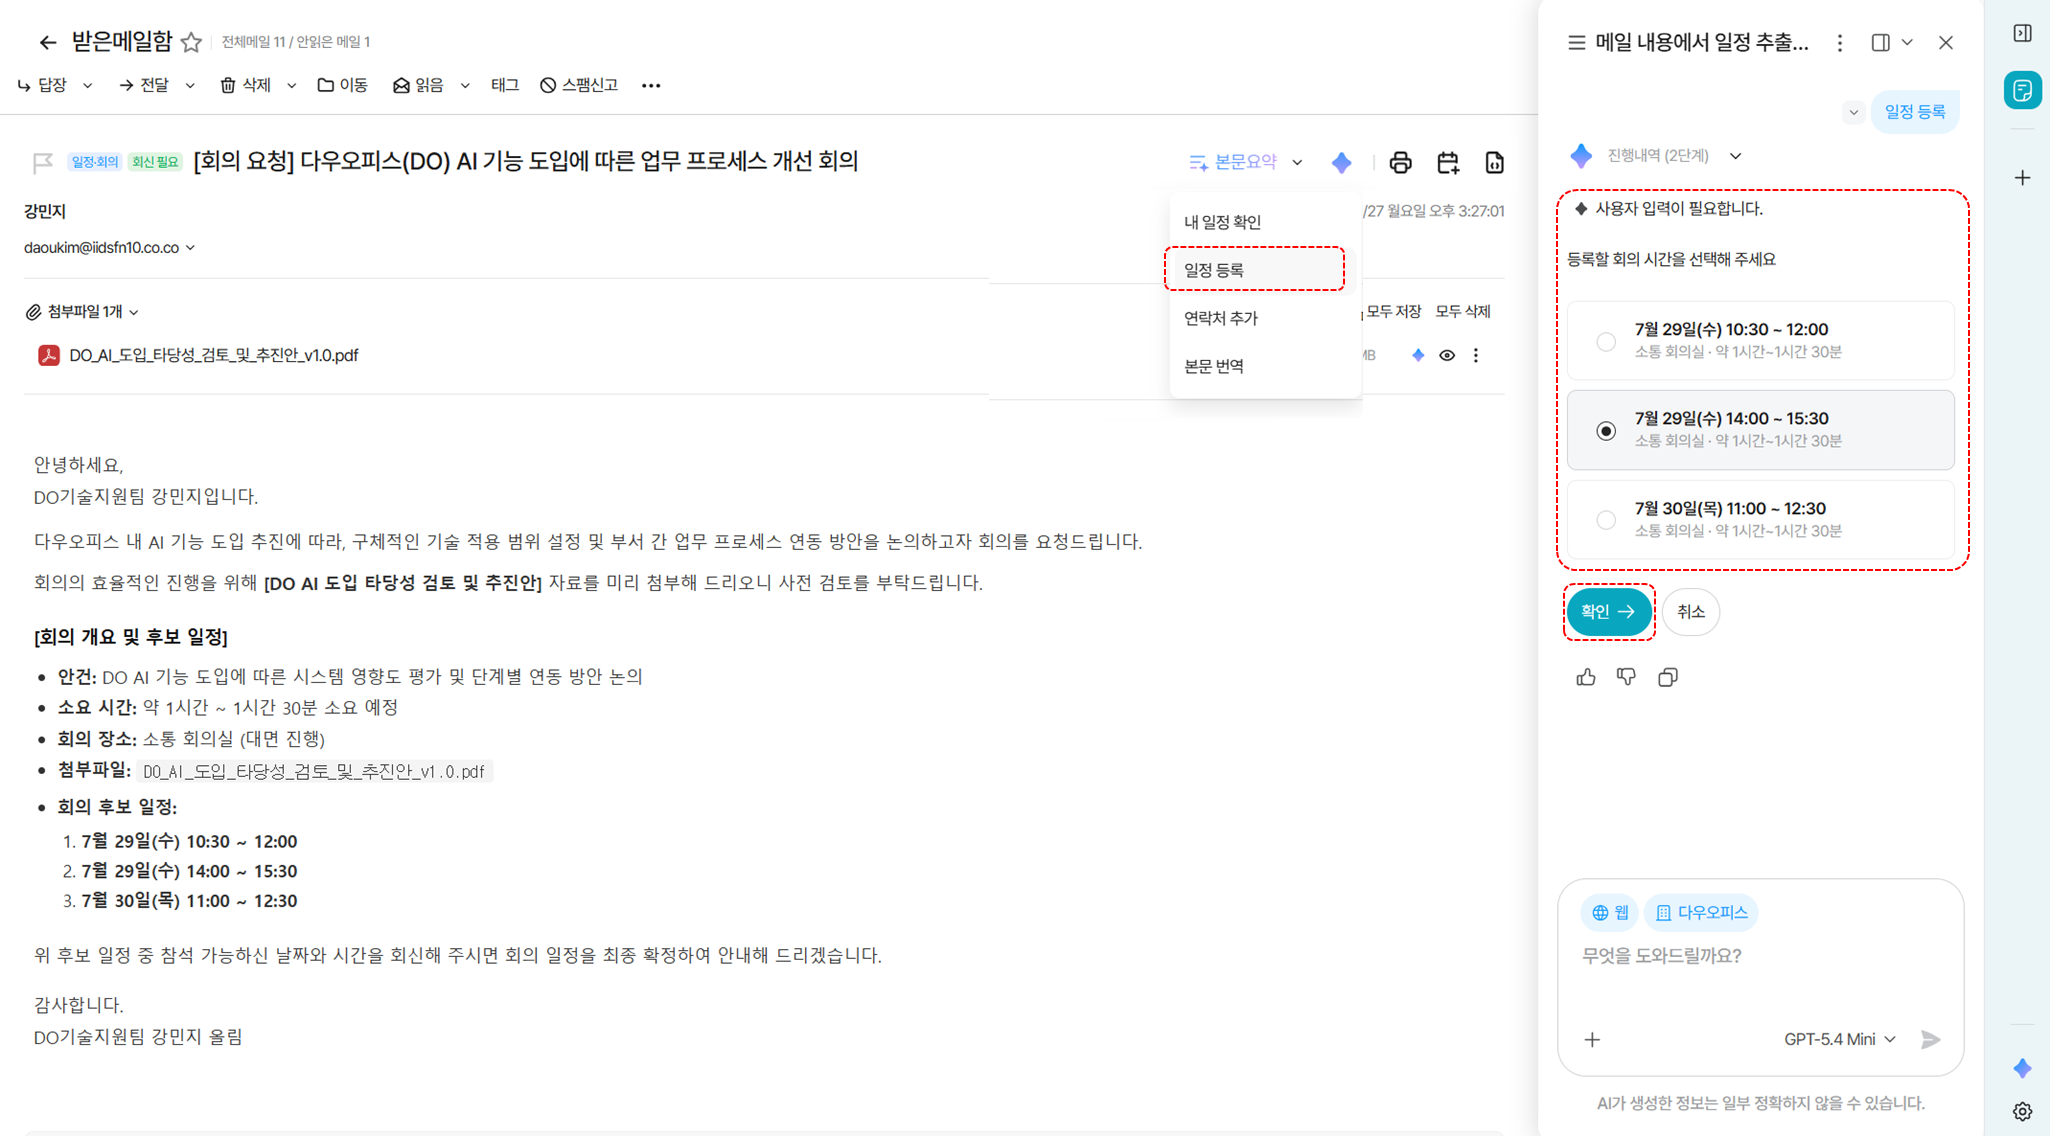Viewport: 2050px width, 1136px height.
Task: Open the GPT-5.4 Mini model dropdown
Action: tap(1840, 1040)
